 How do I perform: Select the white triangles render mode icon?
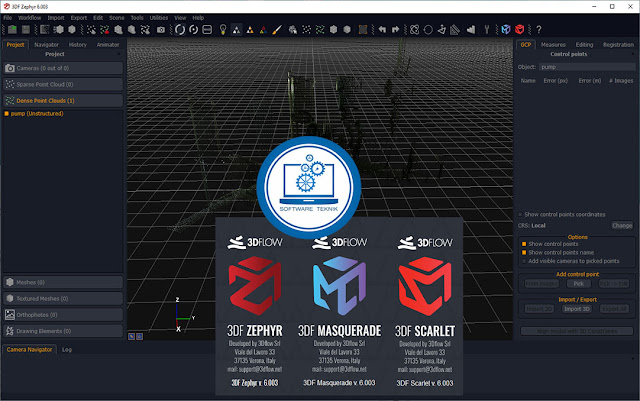(236, 30)
